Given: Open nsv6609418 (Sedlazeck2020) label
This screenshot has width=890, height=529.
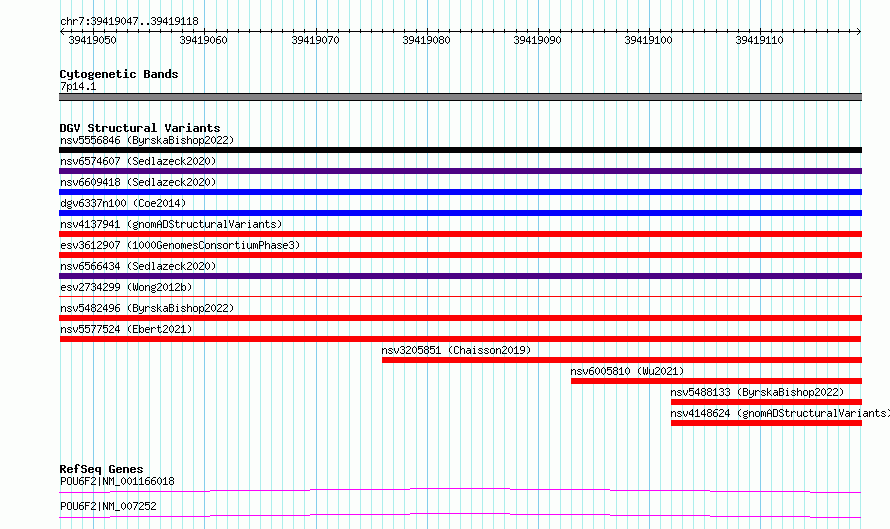Looking at the screenshot, I should (x=138, y=182).
